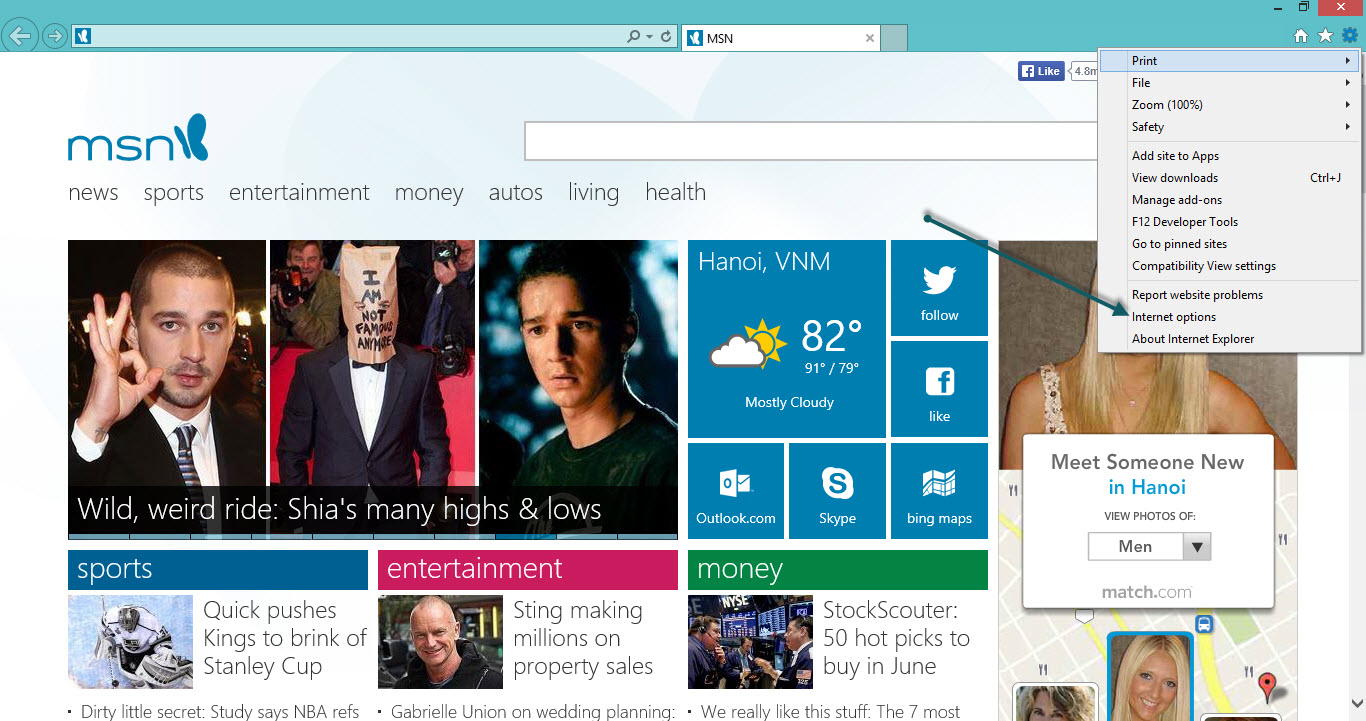Select the MSN browser tab
The width and height of the screenshot is (1366, 721).
(780, 38)
